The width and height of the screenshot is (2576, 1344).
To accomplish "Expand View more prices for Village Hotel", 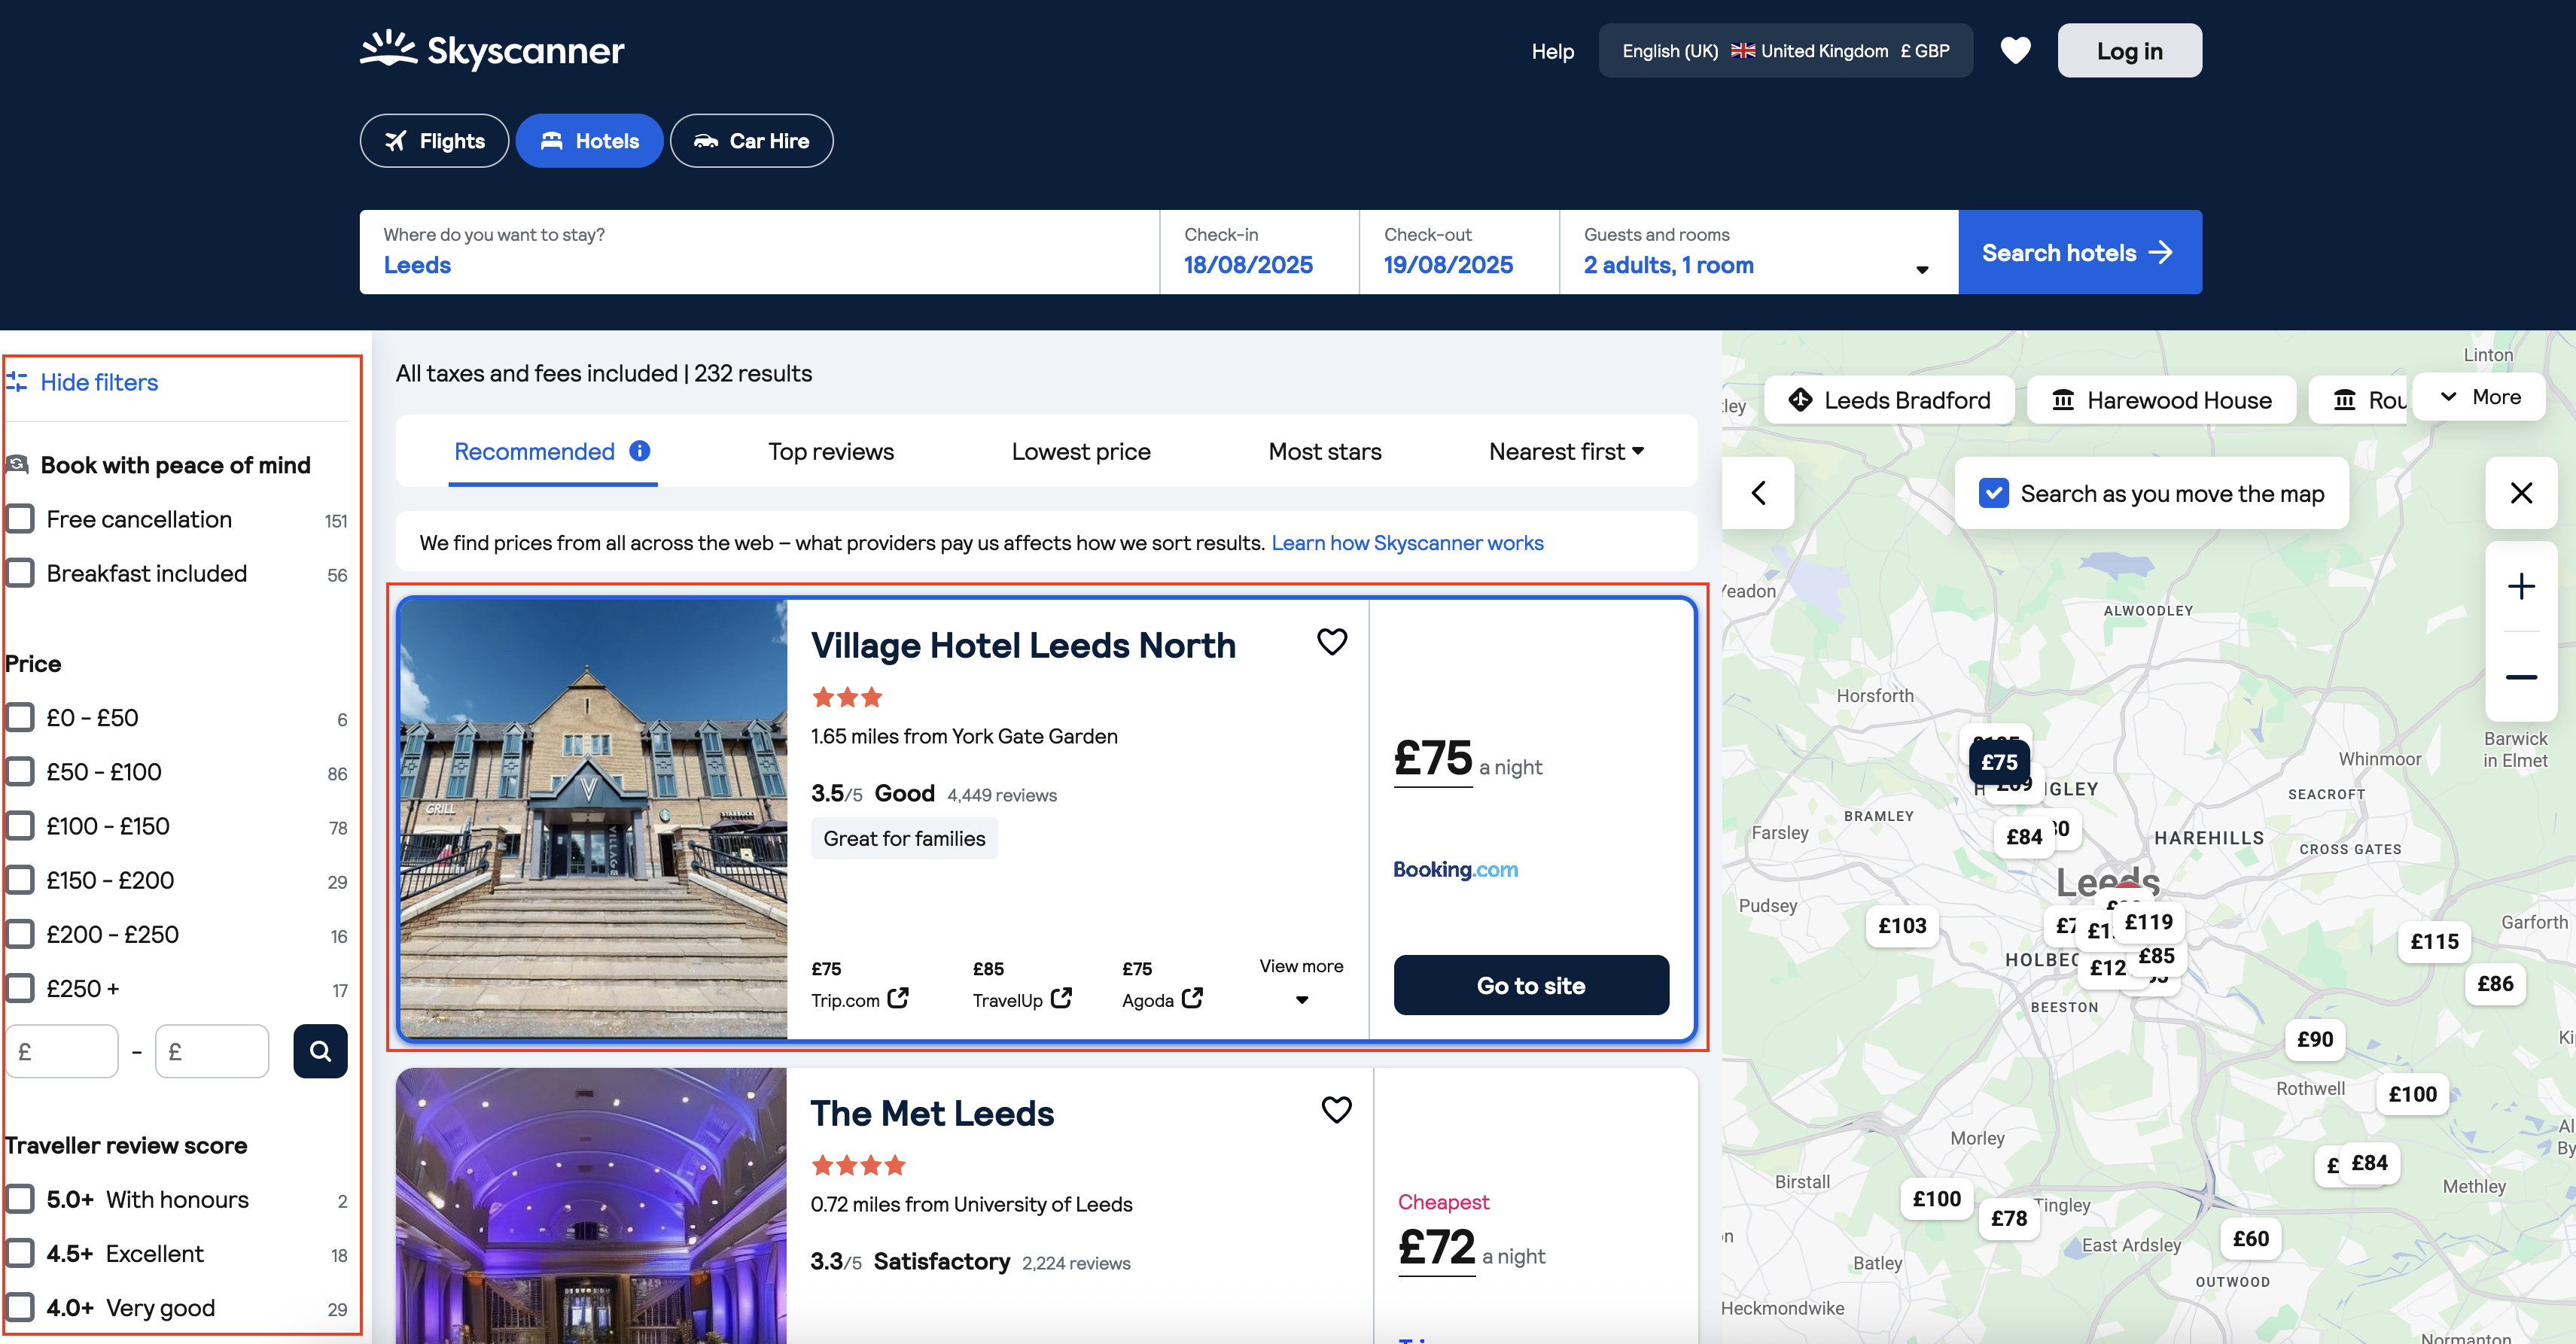I will tap(1301, 981).
